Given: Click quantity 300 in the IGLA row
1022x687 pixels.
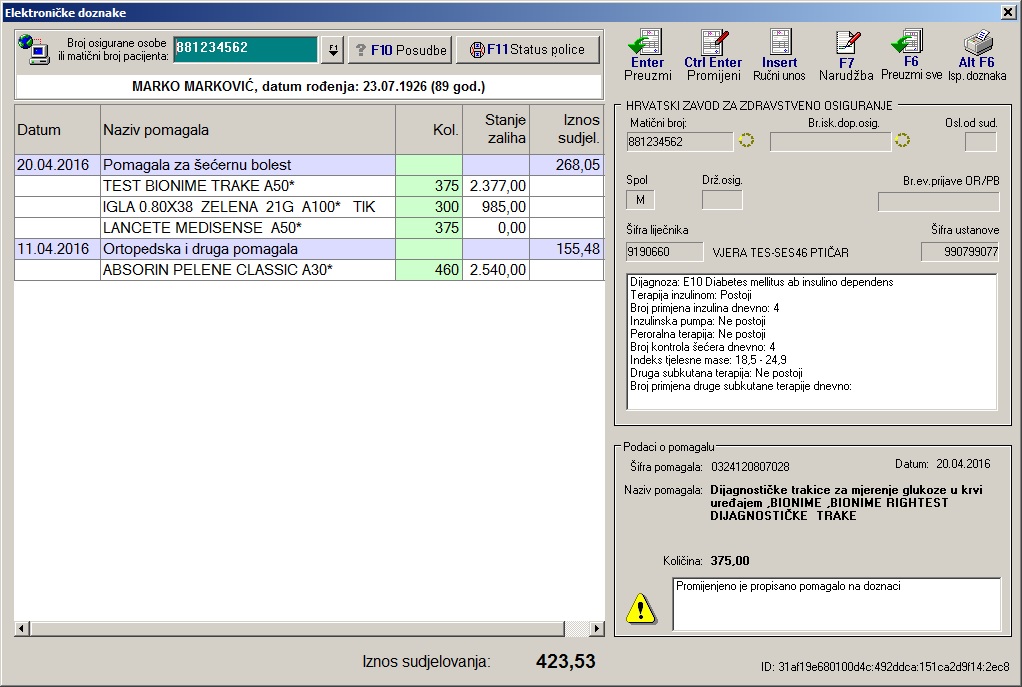Looking at the screenshot, I should point(429,207).
